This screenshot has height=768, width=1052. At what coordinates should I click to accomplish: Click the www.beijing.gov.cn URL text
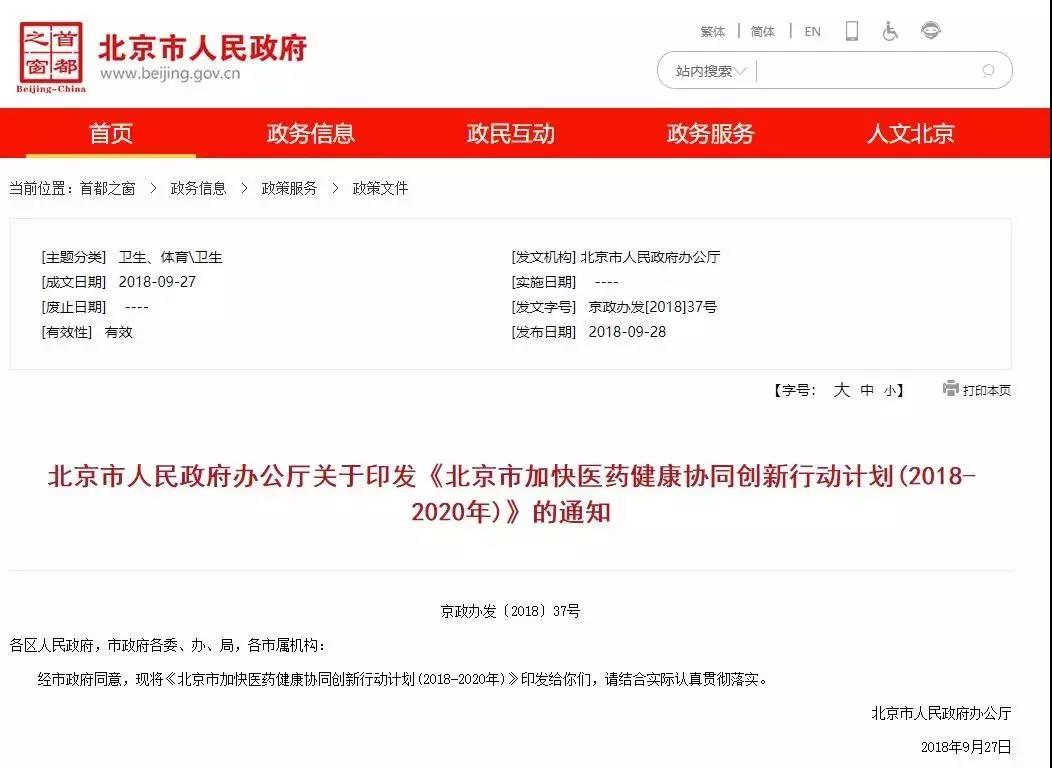coord(170,73)
